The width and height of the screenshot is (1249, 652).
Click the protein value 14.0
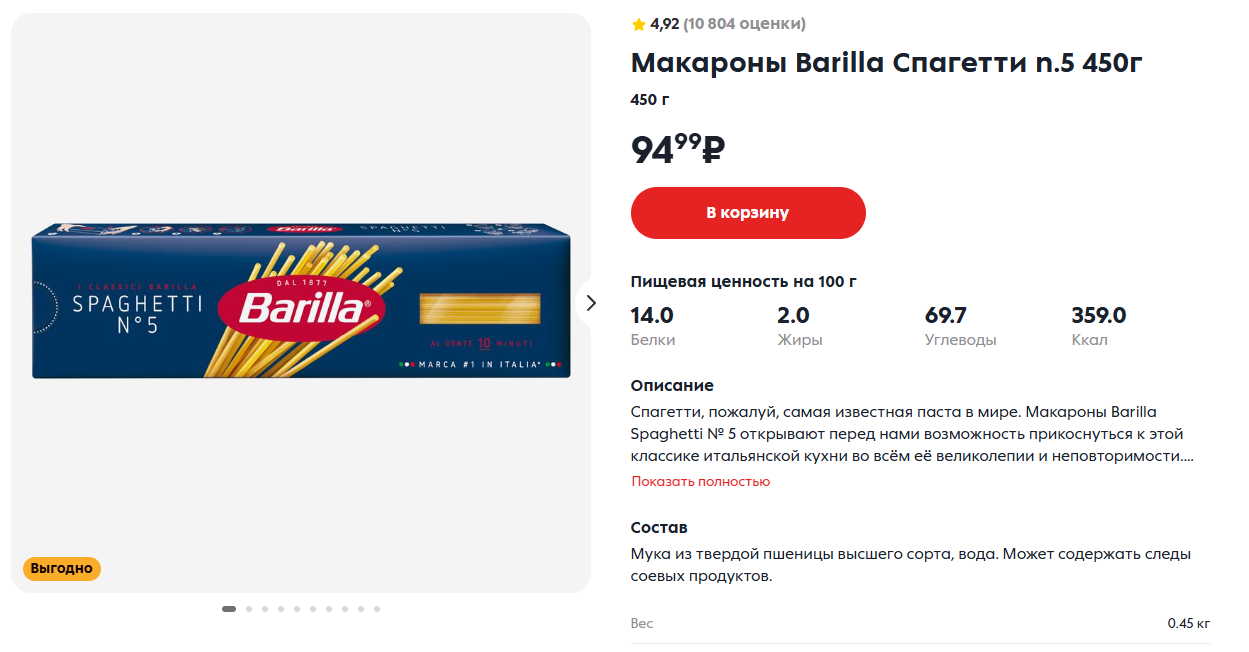point(652,316)
